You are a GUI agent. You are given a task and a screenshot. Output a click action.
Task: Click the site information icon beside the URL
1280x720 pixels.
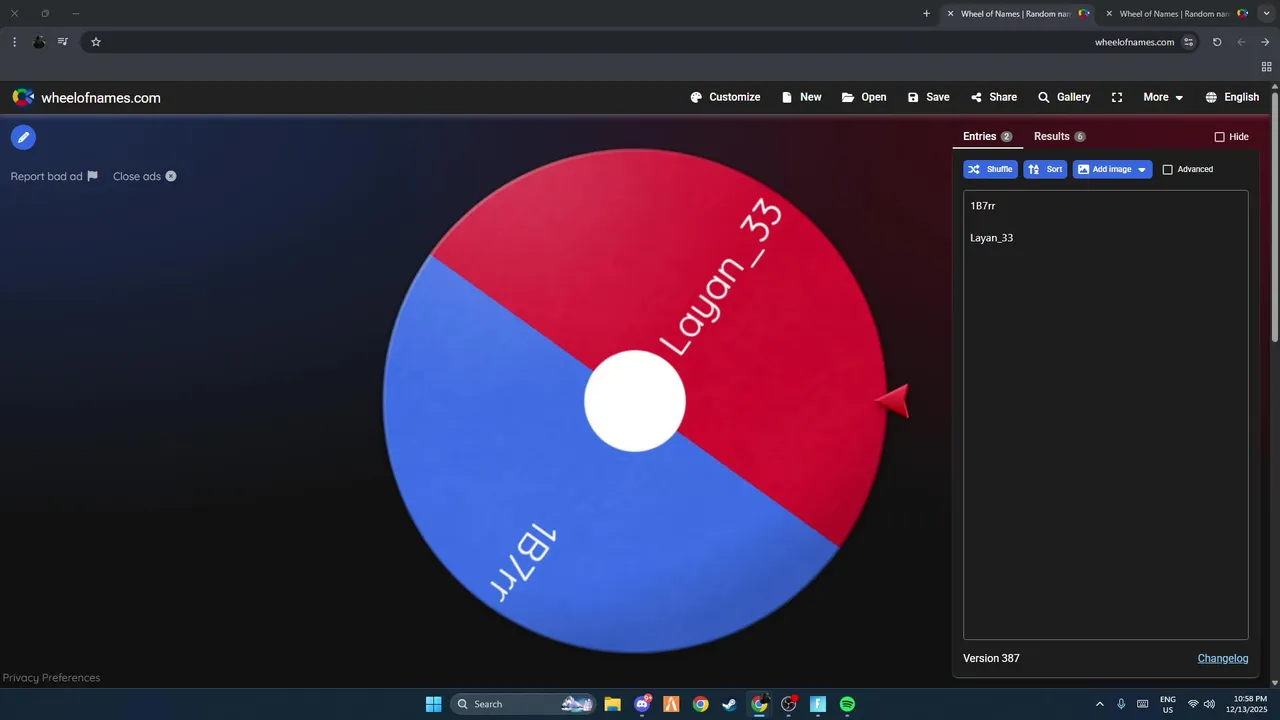[1188, 42]
